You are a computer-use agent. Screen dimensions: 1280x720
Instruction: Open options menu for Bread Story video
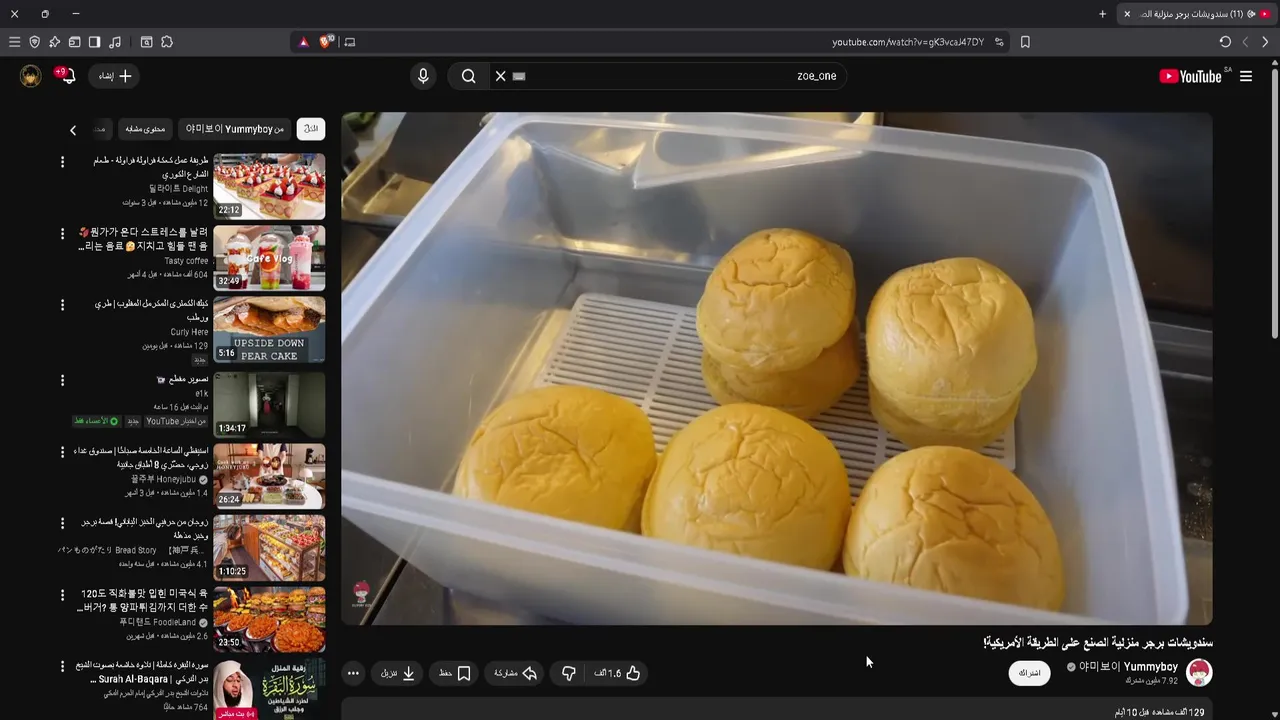click(x=62, y=522)
